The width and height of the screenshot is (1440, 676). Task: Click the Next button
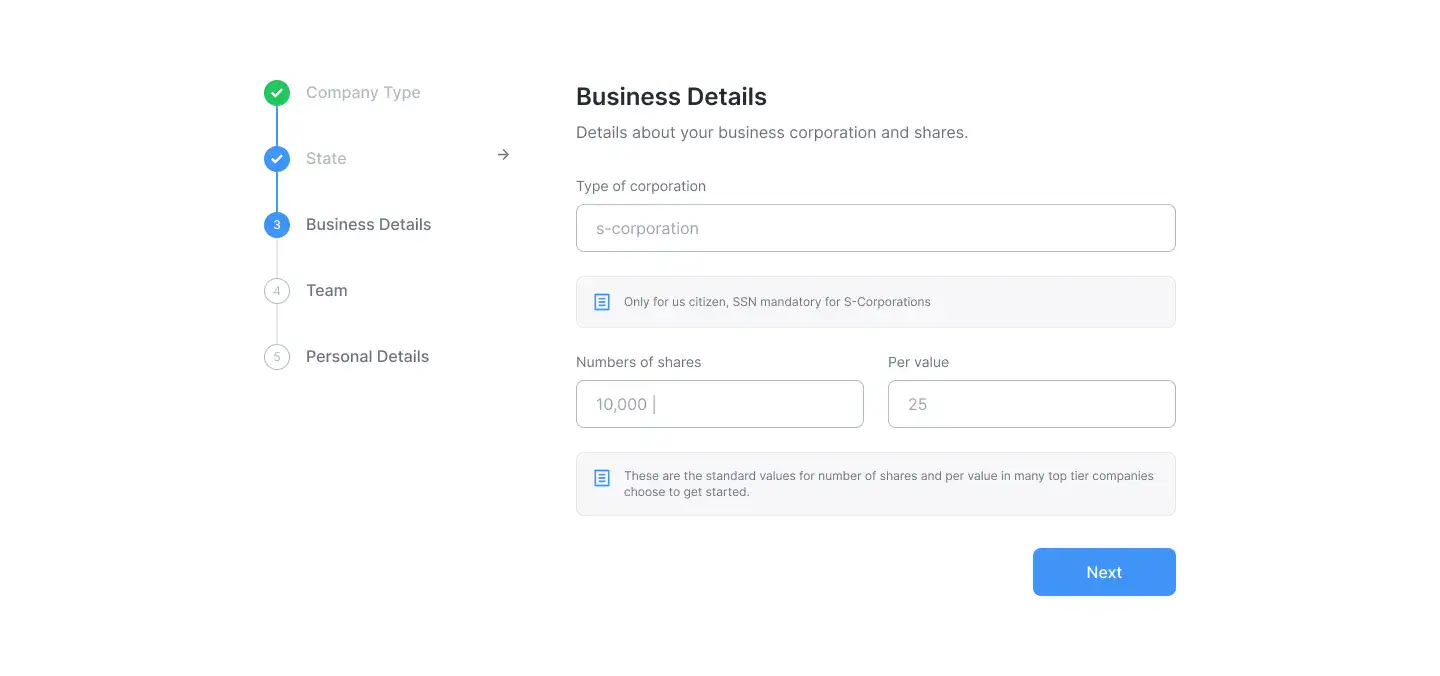[x=1104, y=572]
